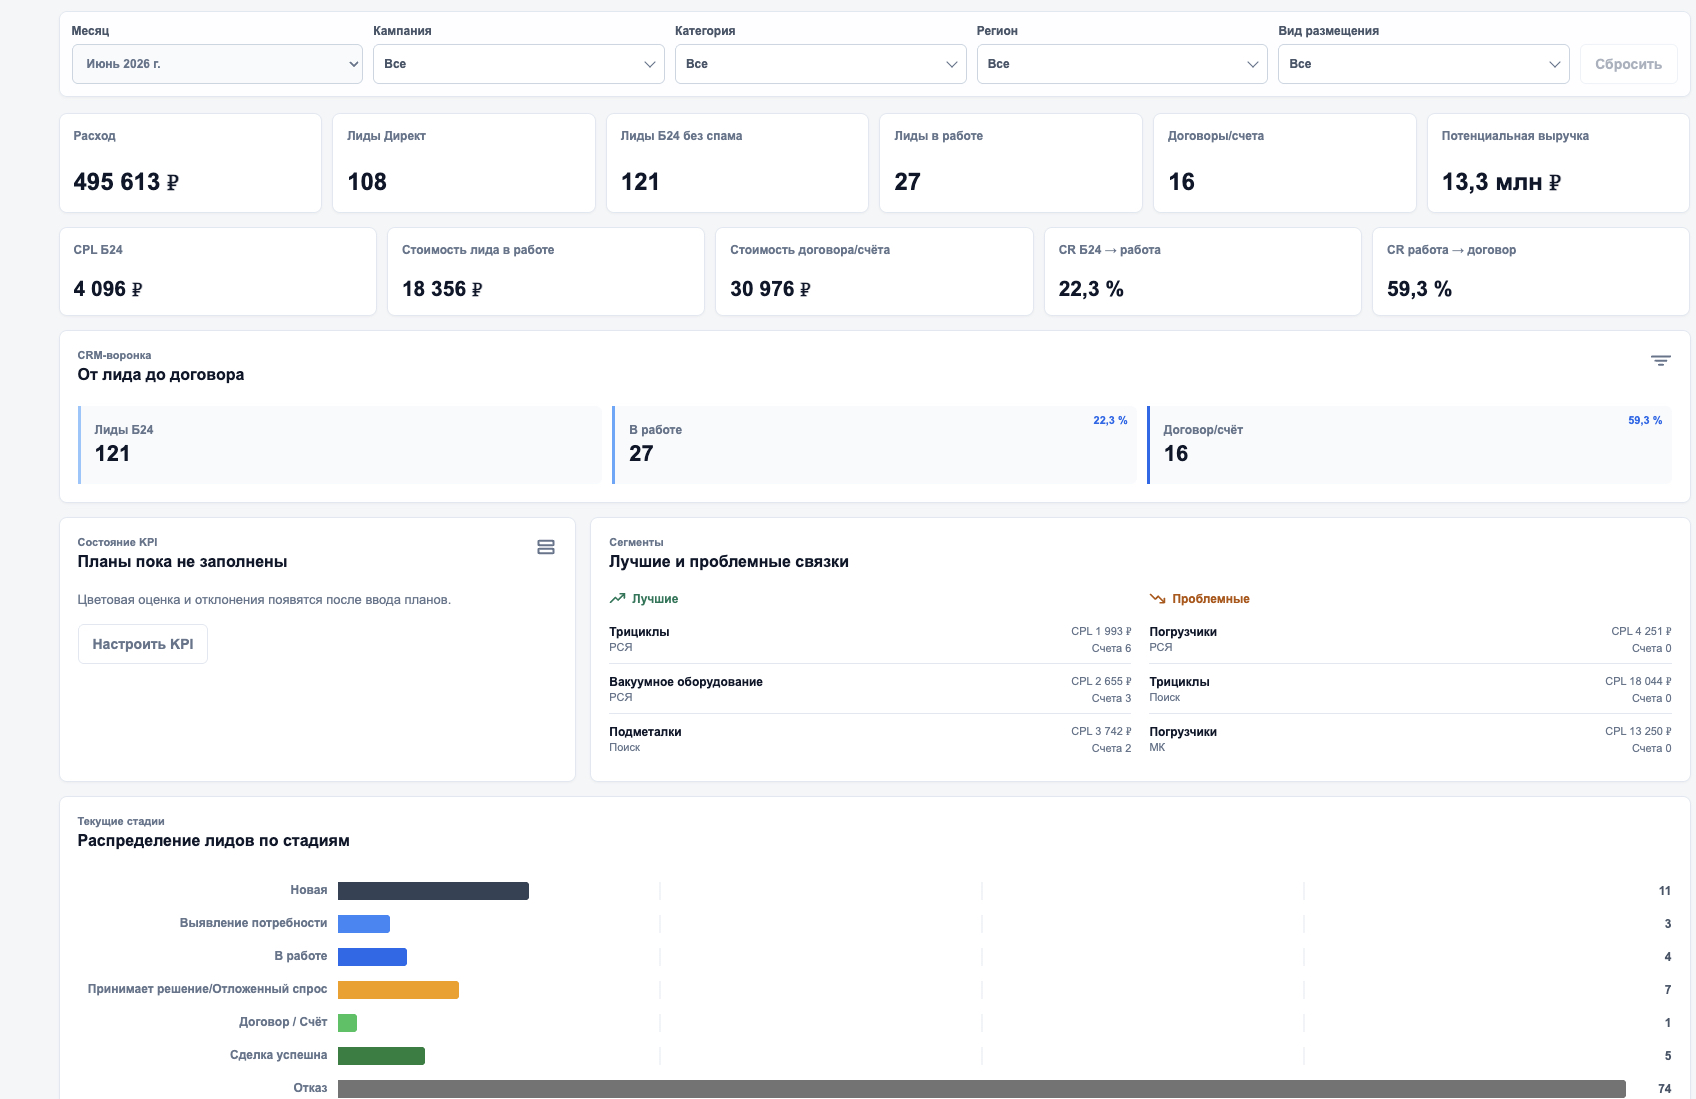Click the Лиды Б24 funnel stage

pyautogui.click(x=340, y=445)
